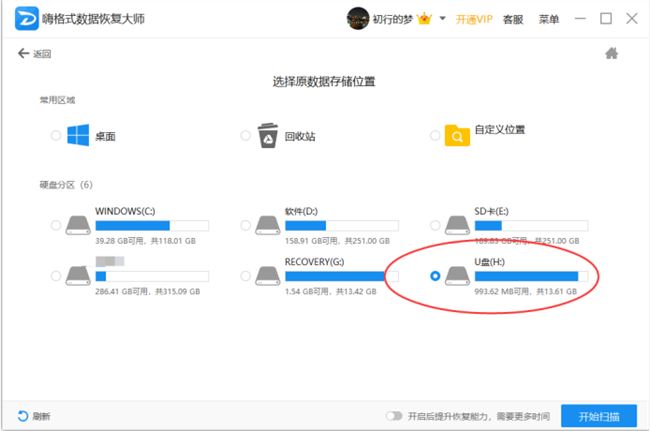Select WINDOWS(C:) radio button
The image size is (650, 431).
(x=56, y=225)
